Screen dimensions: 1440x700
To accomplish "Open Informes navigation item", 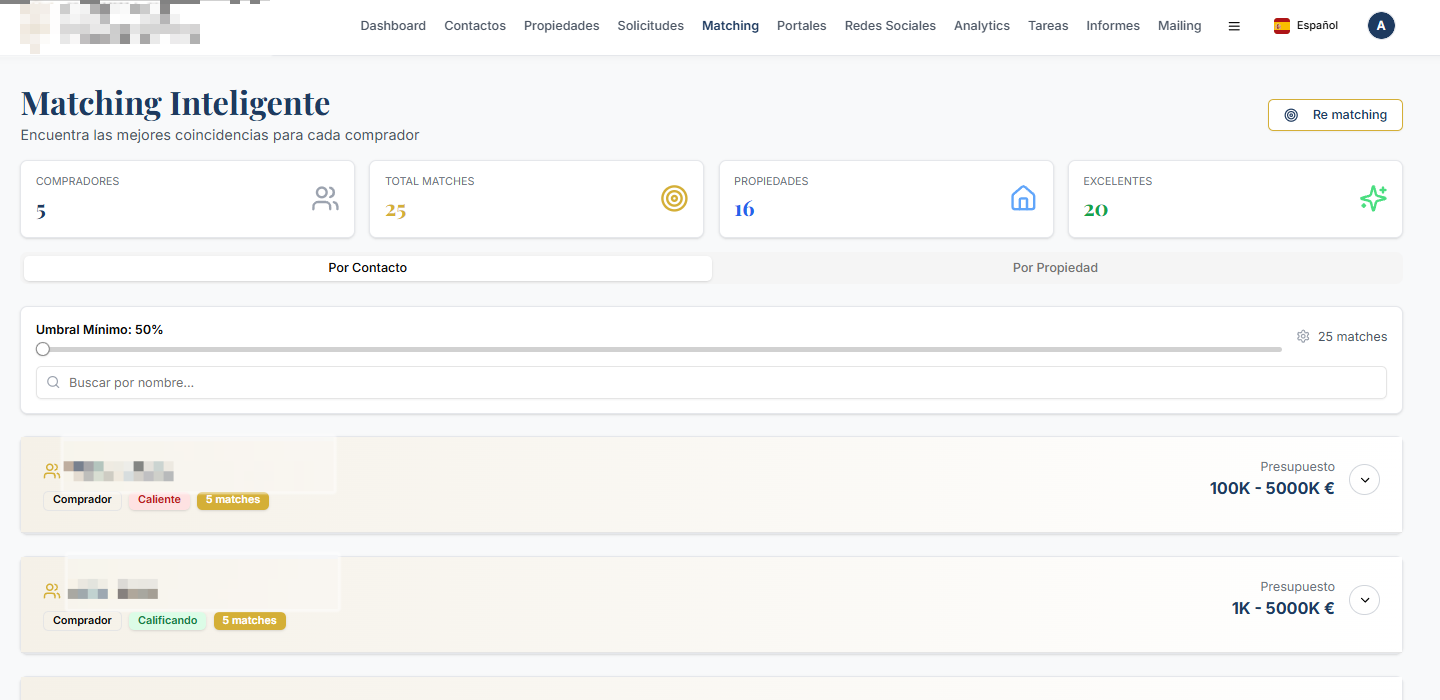I will tap(1113, 26).
